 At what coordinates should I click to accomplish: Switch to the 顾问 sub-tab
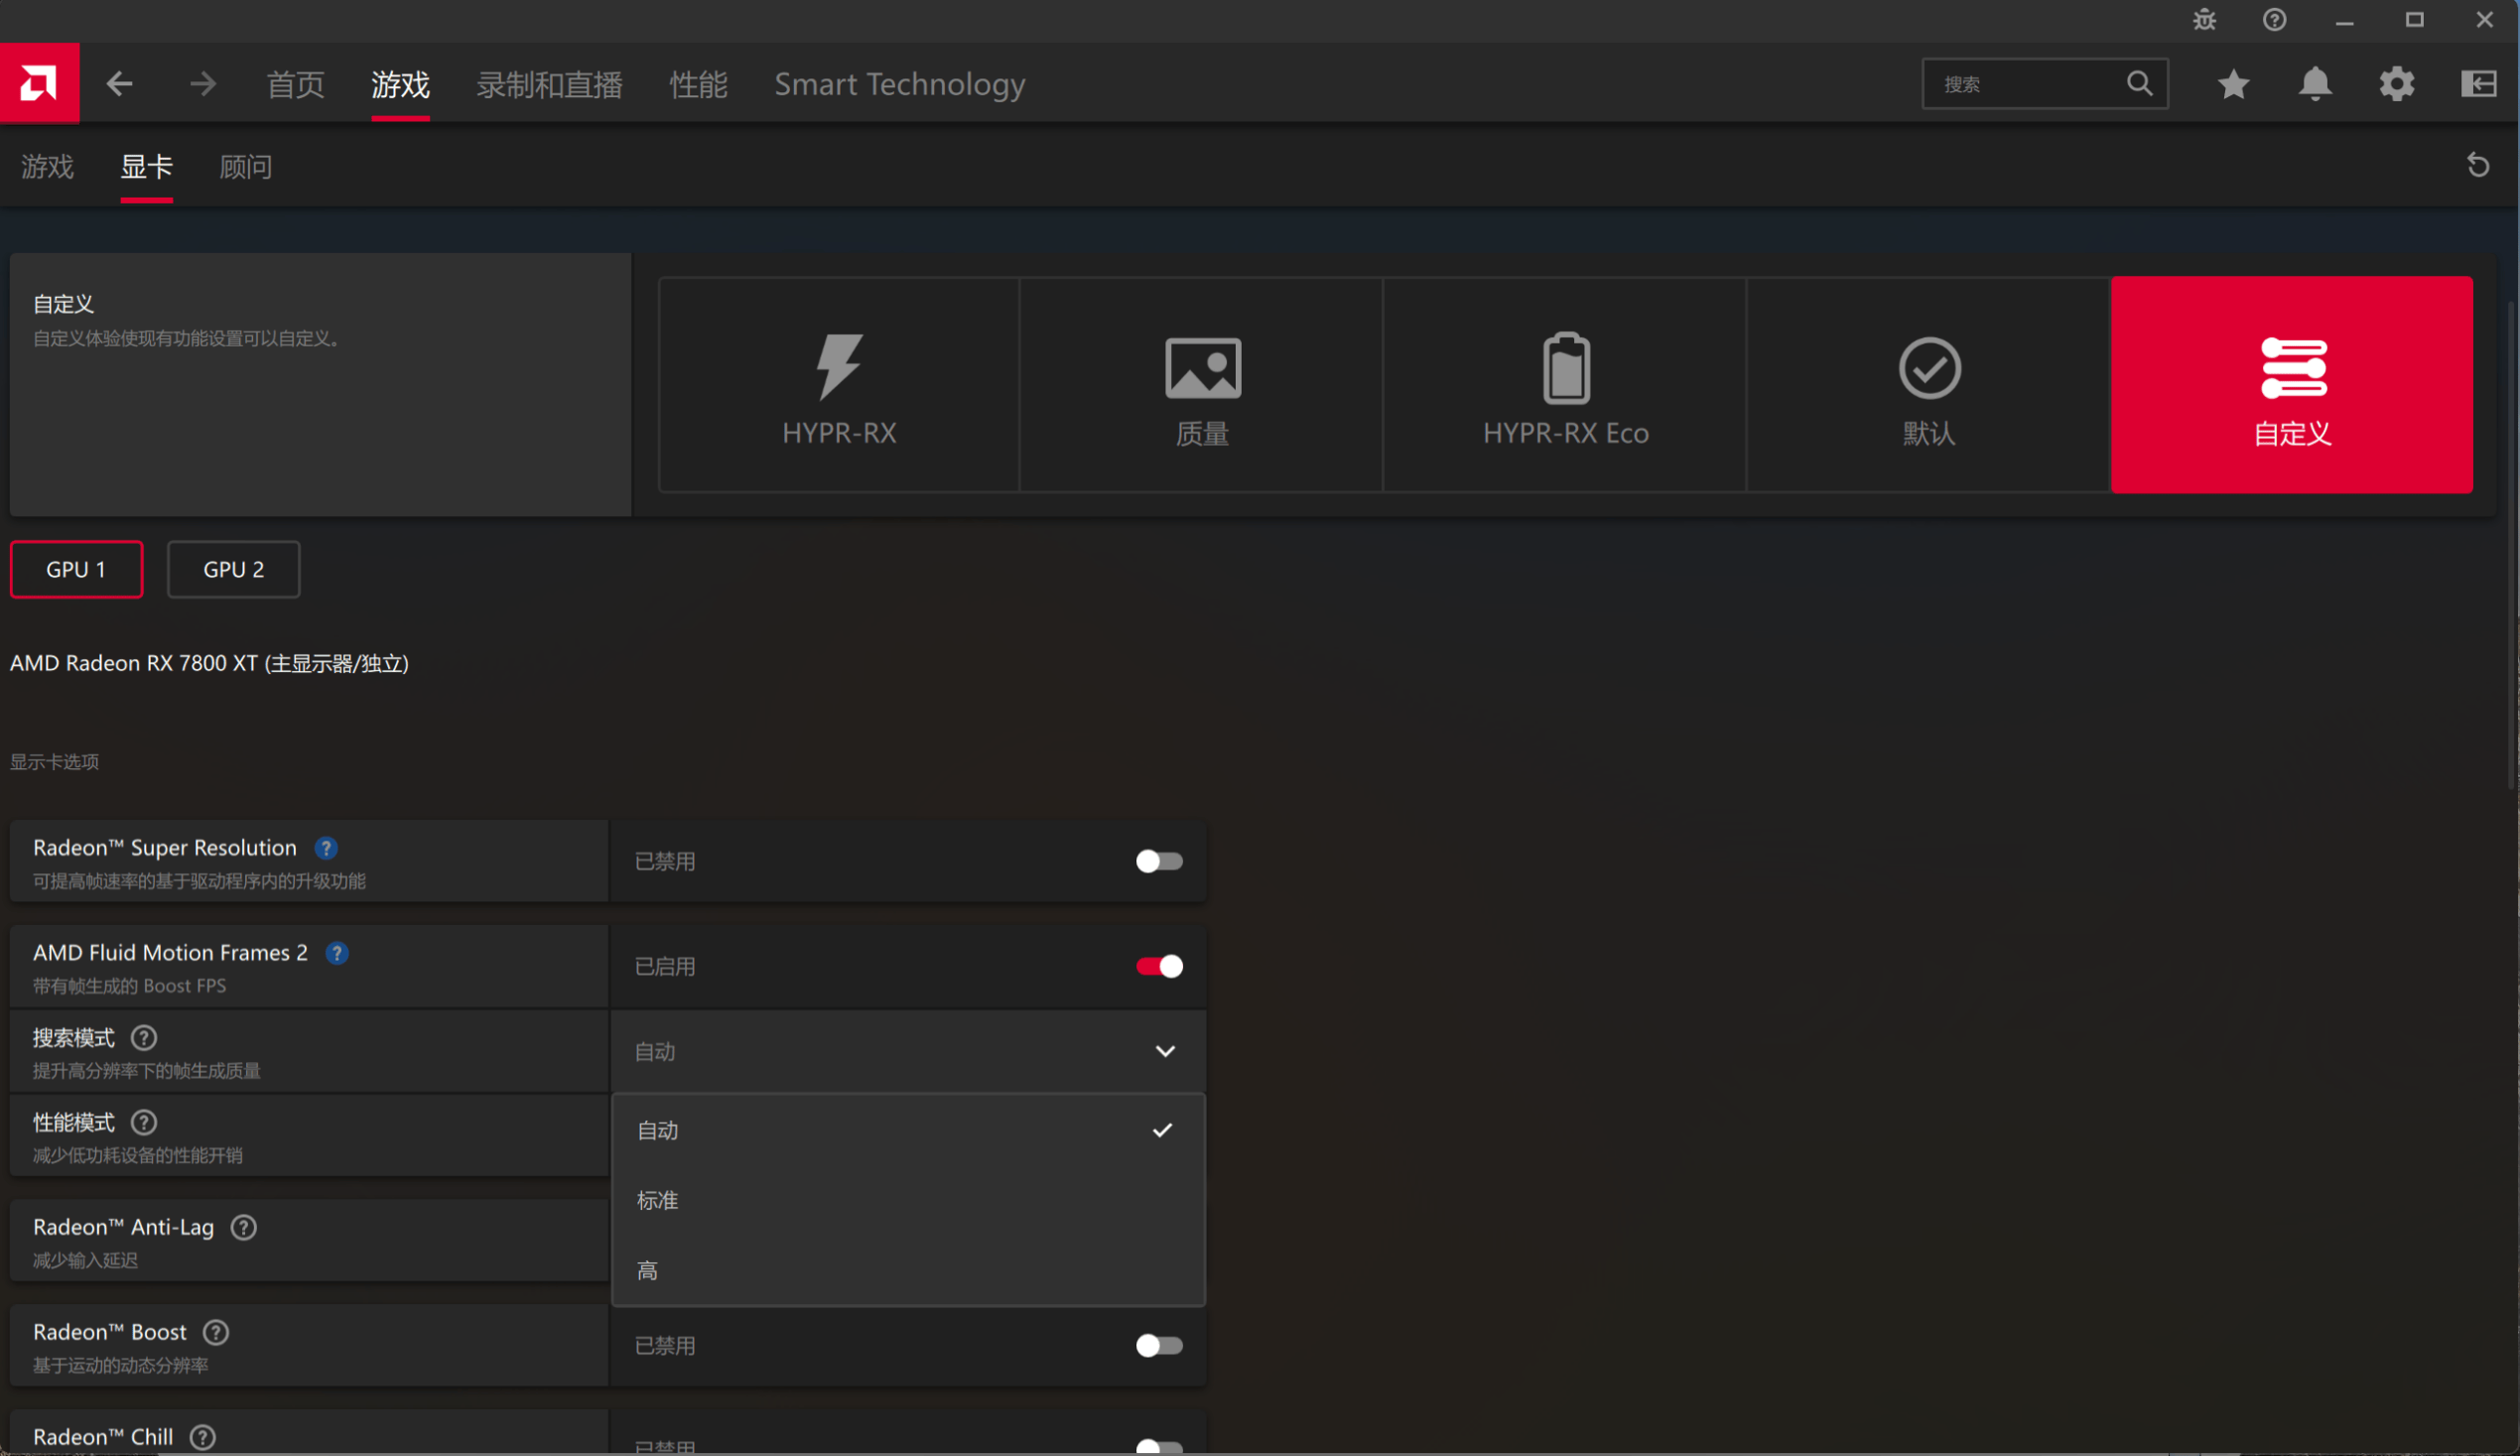click(x=246, y=167)
